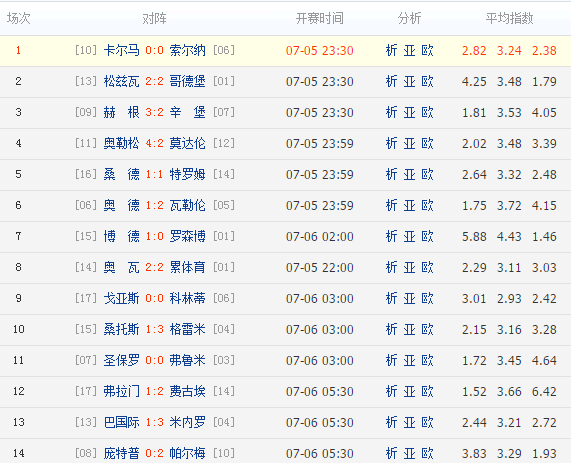Open 析 analysis for match 1
This screenshot has height=463, width=571.
point(391,50)
